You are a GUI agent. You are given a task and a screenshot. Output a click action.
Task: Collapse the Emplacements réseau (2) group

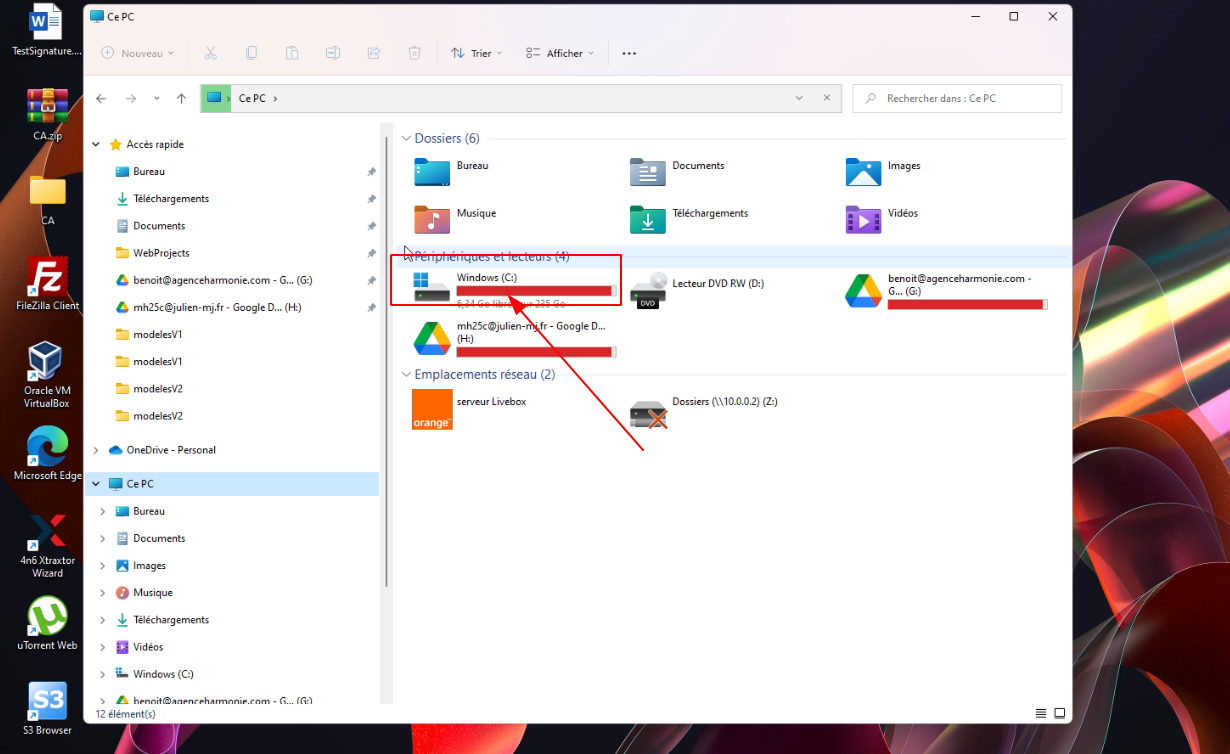pyautogui.click(x=406, y=374)
